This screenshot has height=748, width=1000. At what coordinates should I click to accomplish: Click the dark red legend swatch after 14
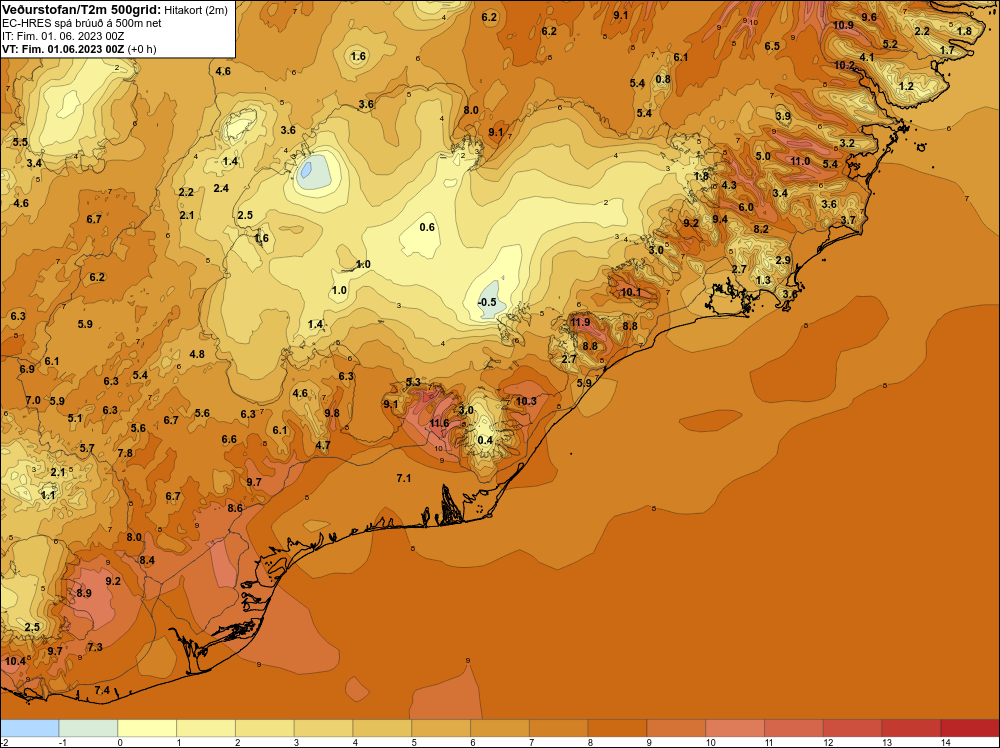point(969,728)
